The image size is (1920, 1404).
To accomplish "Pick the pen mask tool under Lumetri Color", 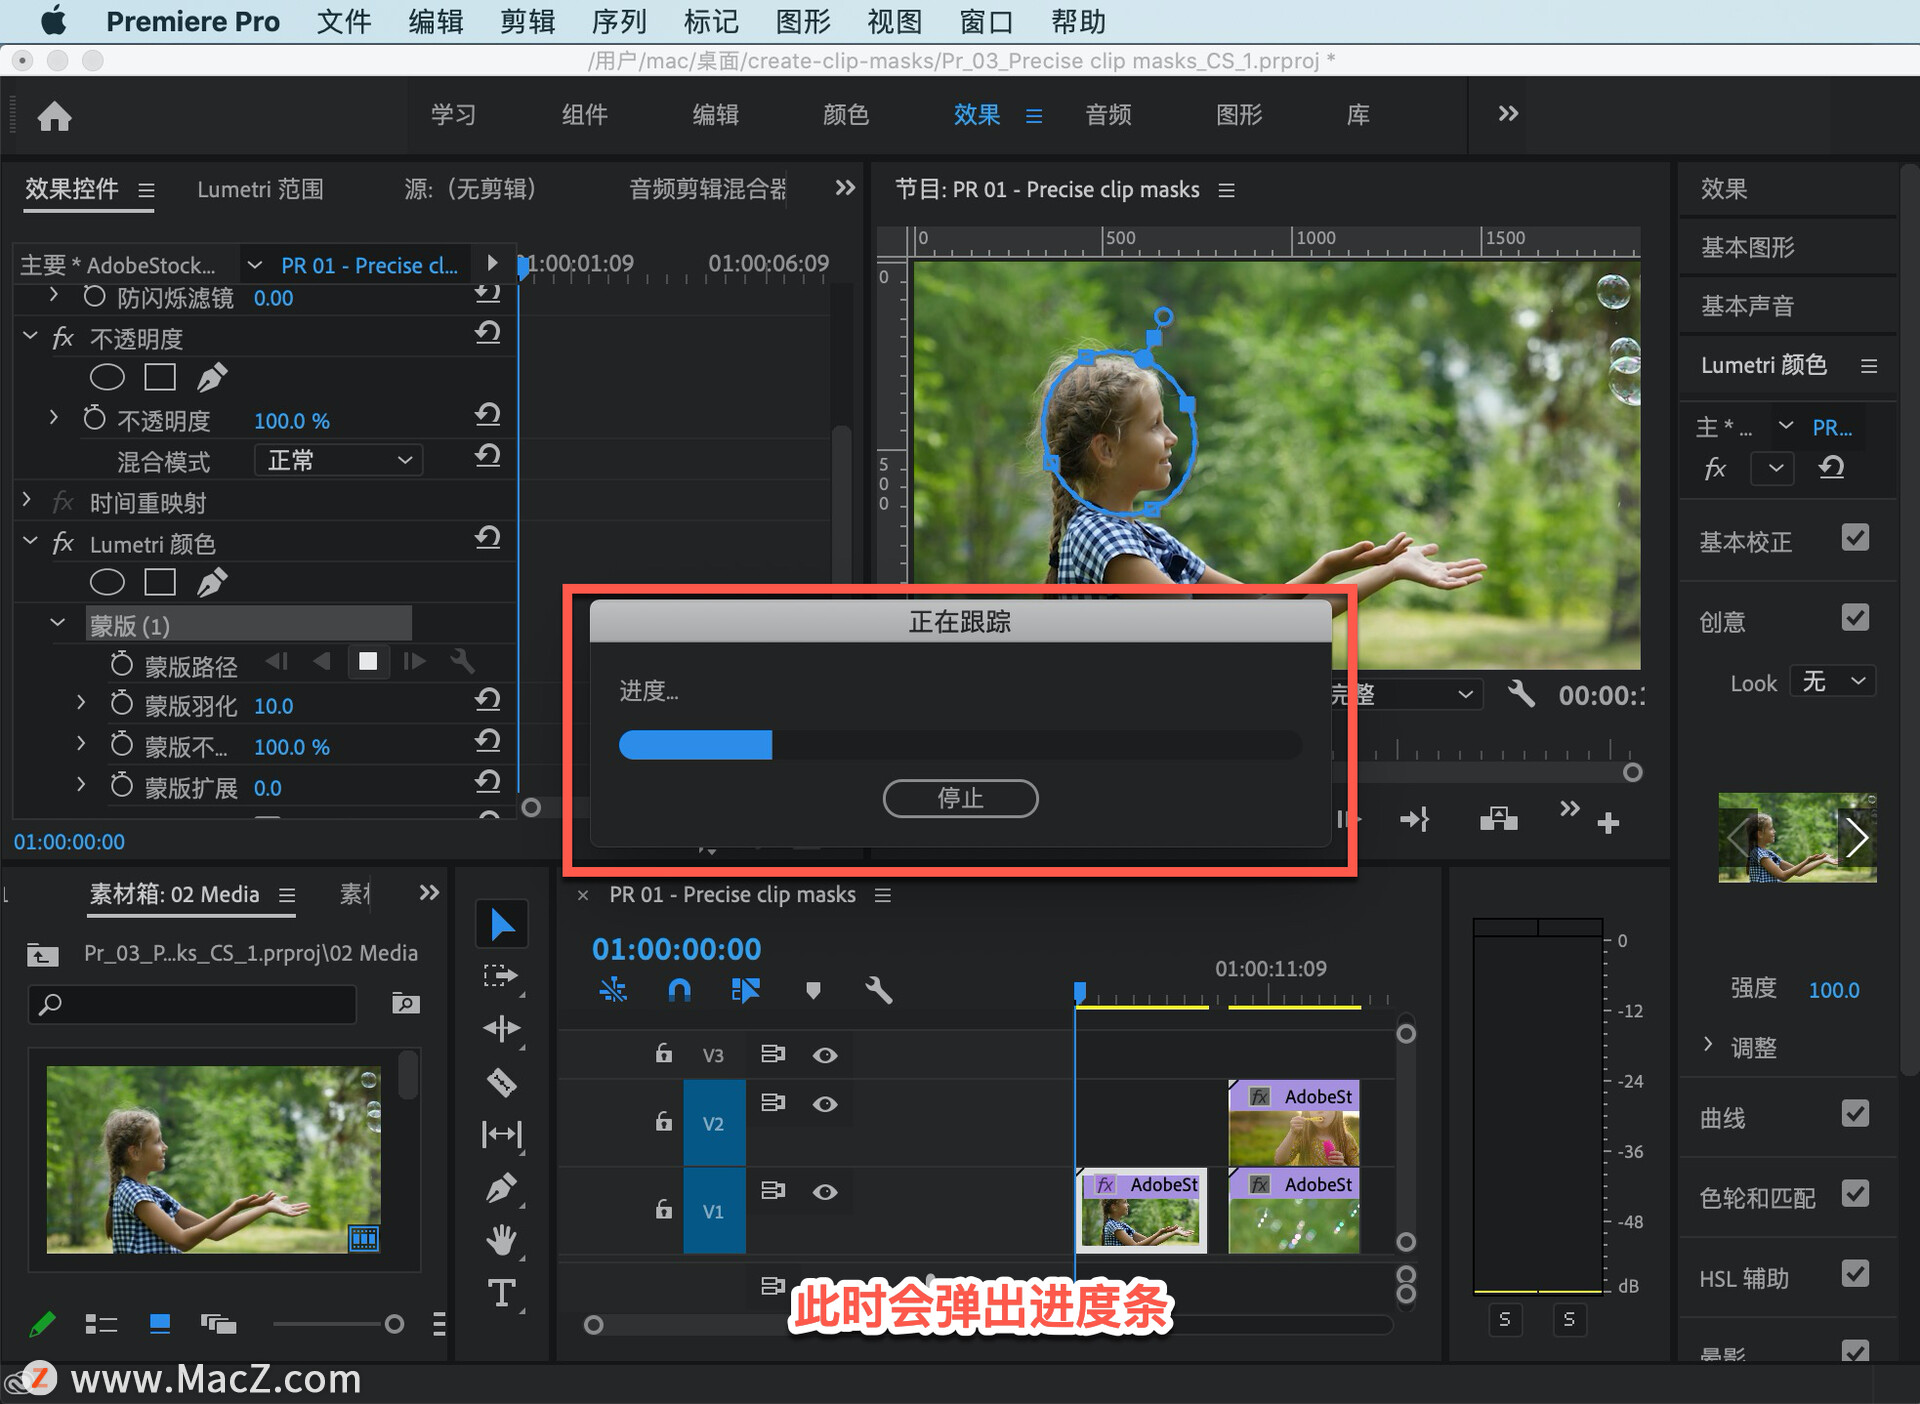I will point(212,582).
